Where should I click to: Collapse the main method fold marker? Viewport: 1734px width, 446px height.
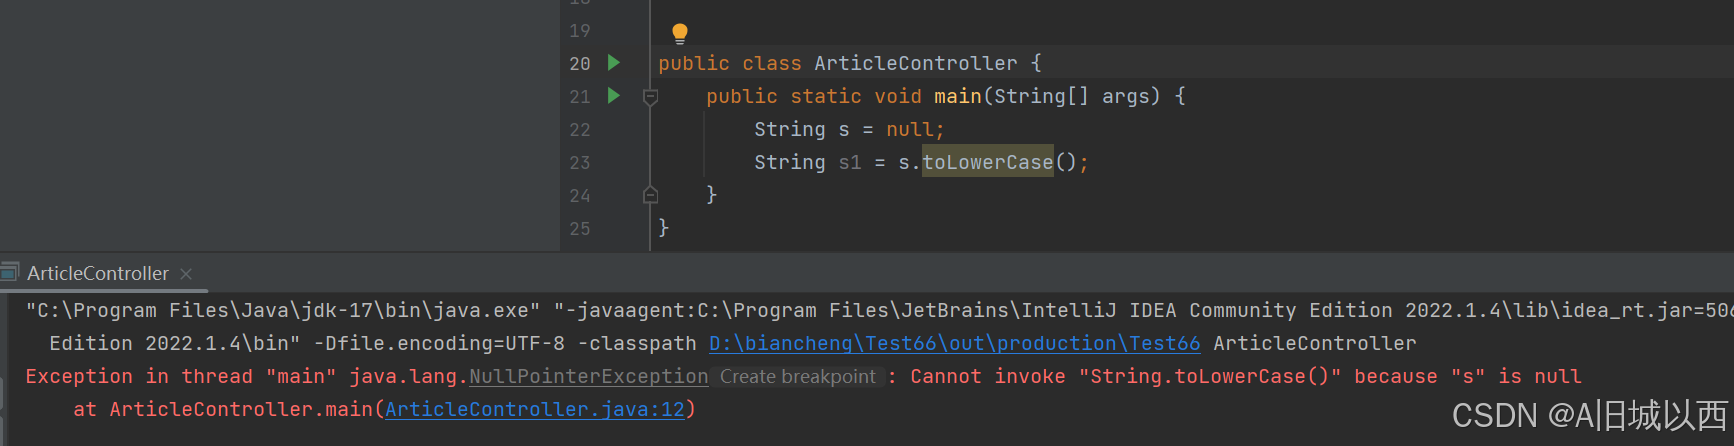pos(650,97)
